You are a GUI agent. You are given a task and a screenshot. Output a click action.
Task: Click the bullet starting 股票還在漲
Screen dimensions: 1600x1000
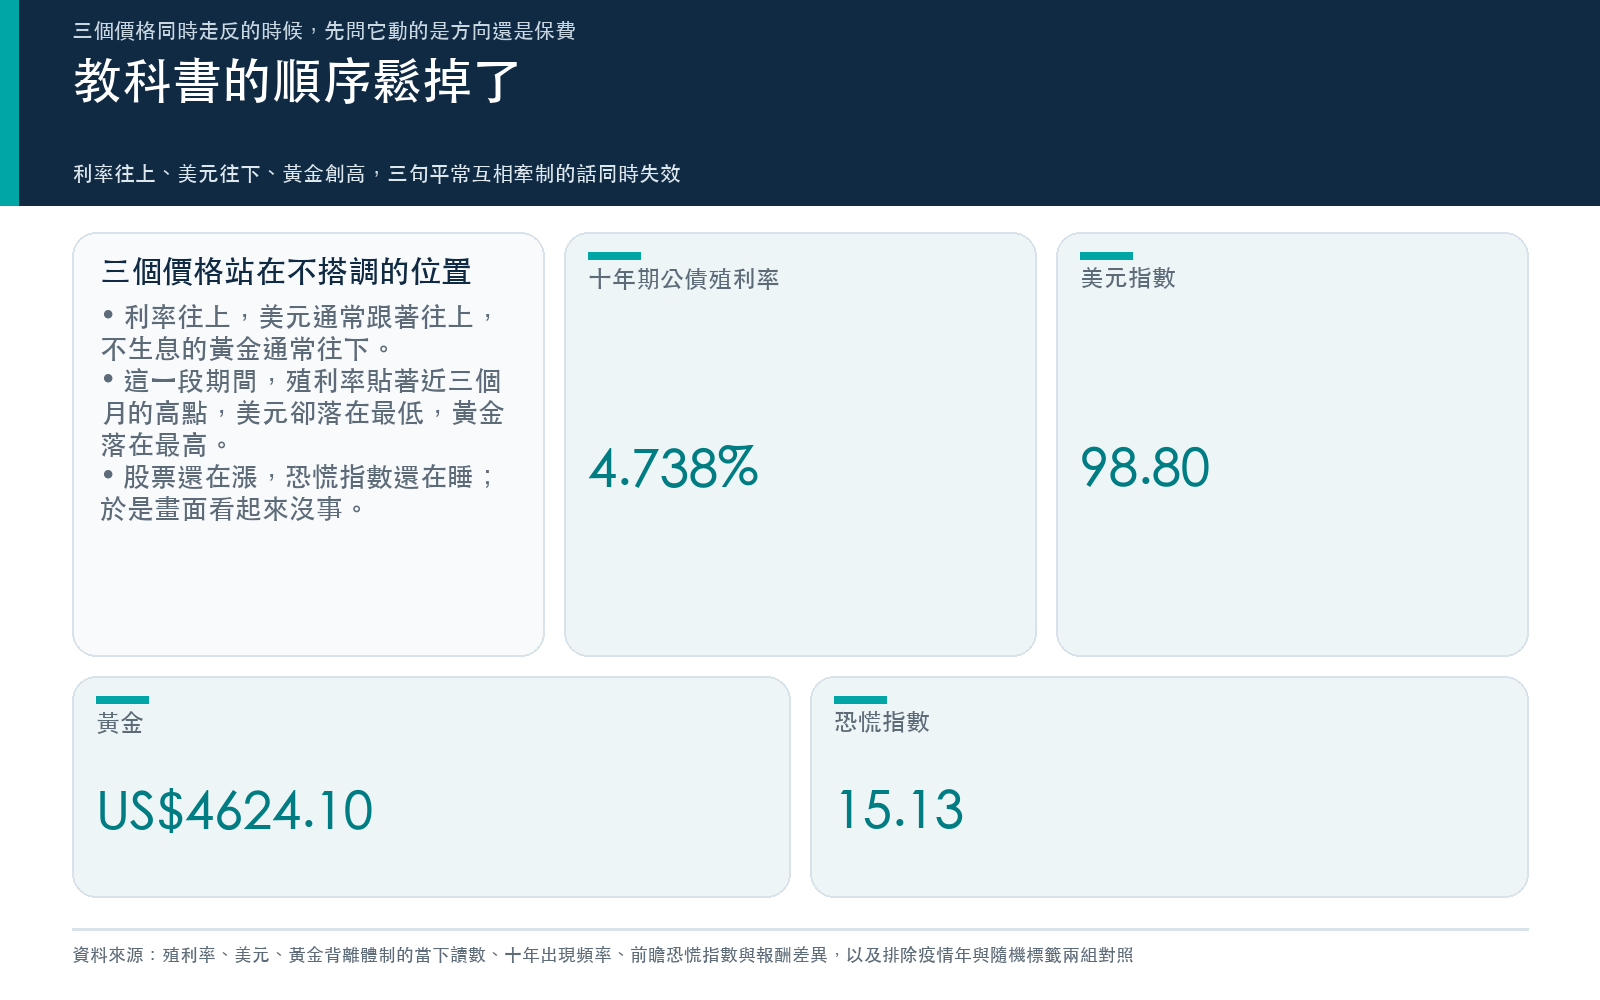click(x=299, y=493)
